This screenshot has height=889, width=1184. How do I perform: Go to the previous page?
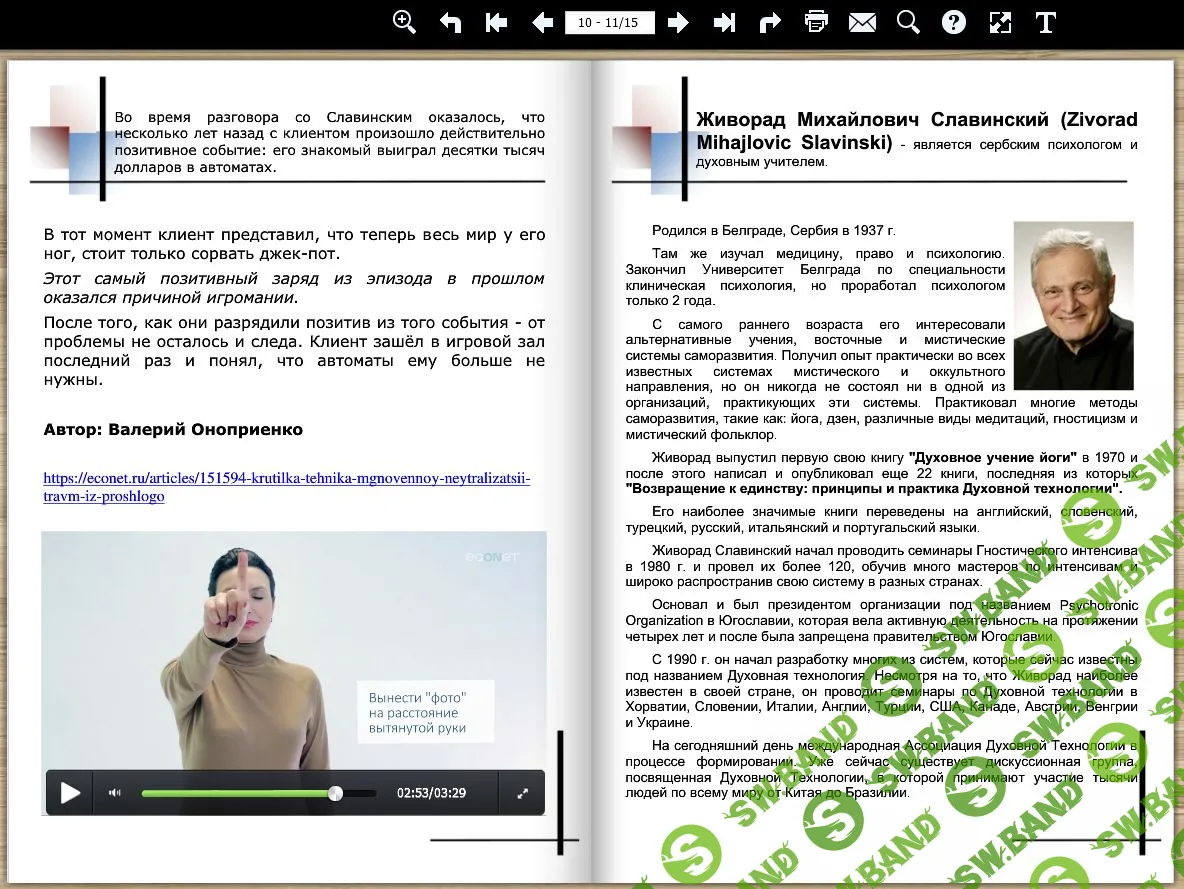(x=542, y=21)
